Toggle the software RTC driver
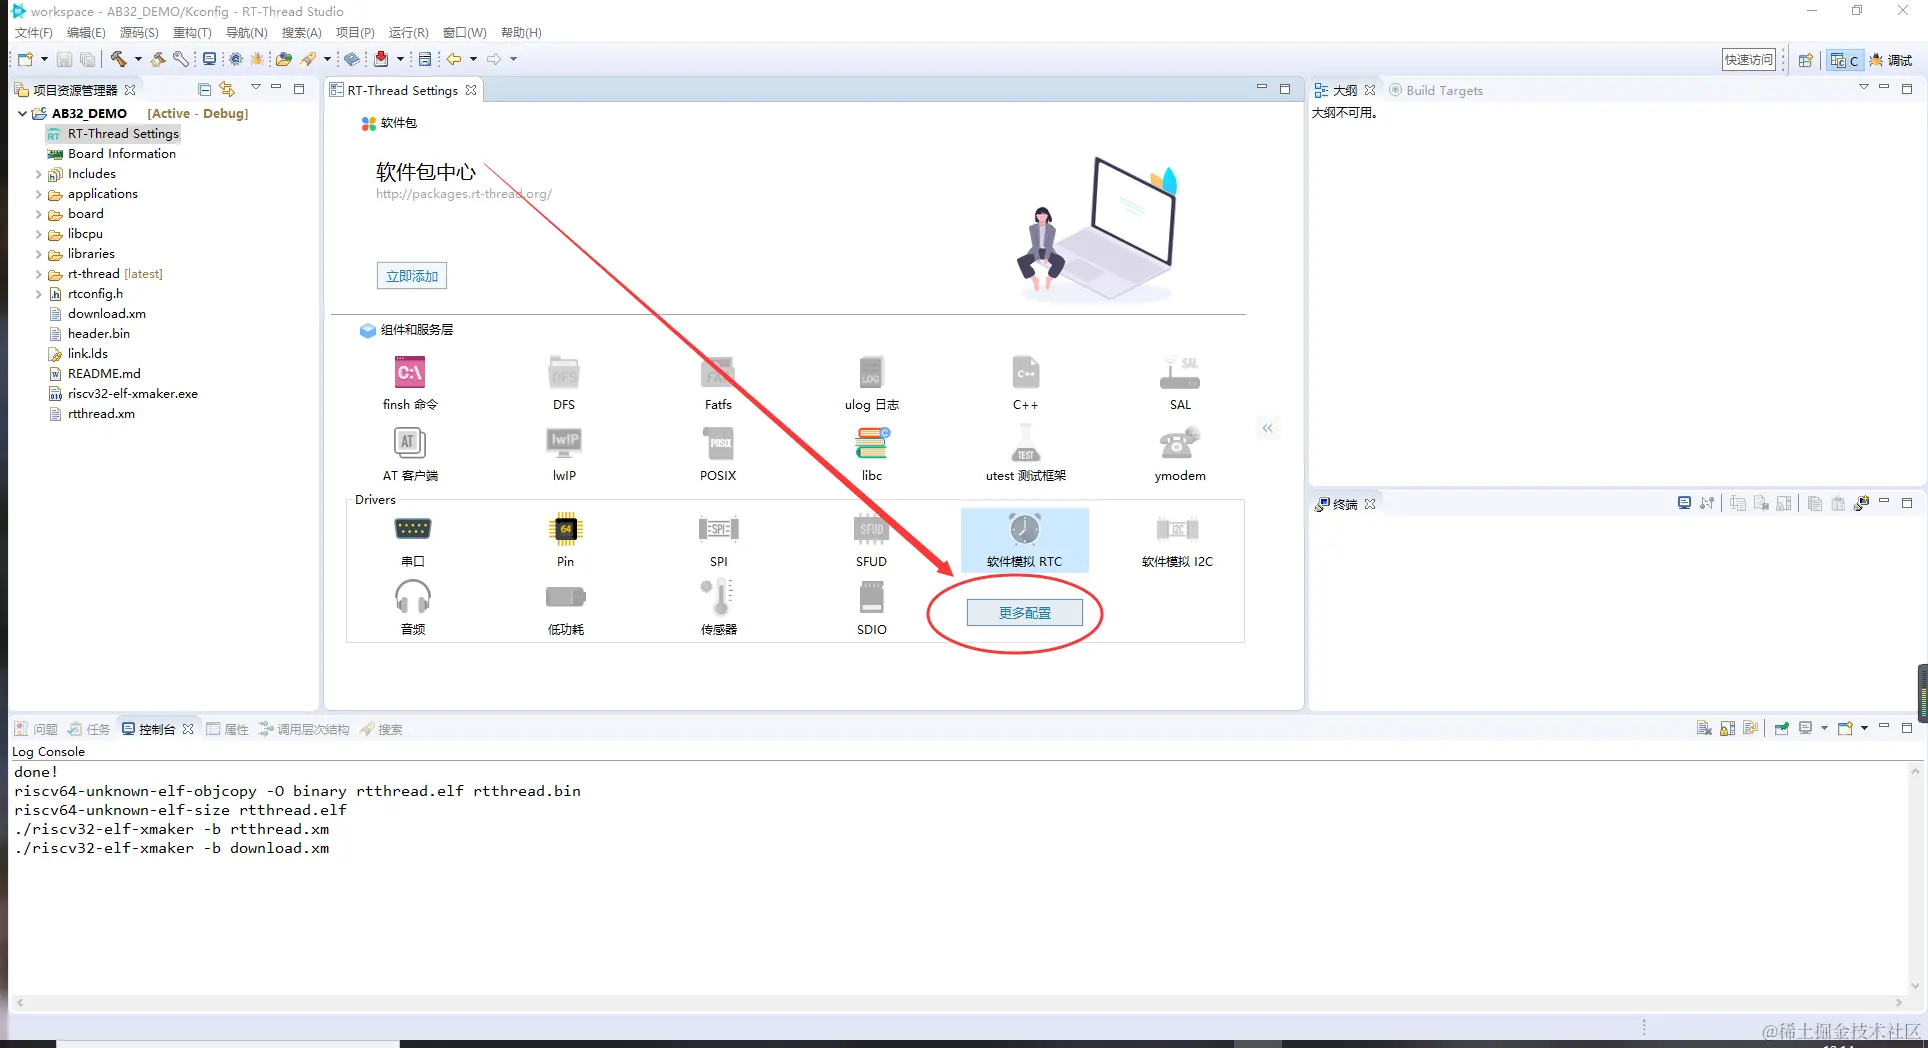1928x1048 pixels. [x=1024, y=540]
